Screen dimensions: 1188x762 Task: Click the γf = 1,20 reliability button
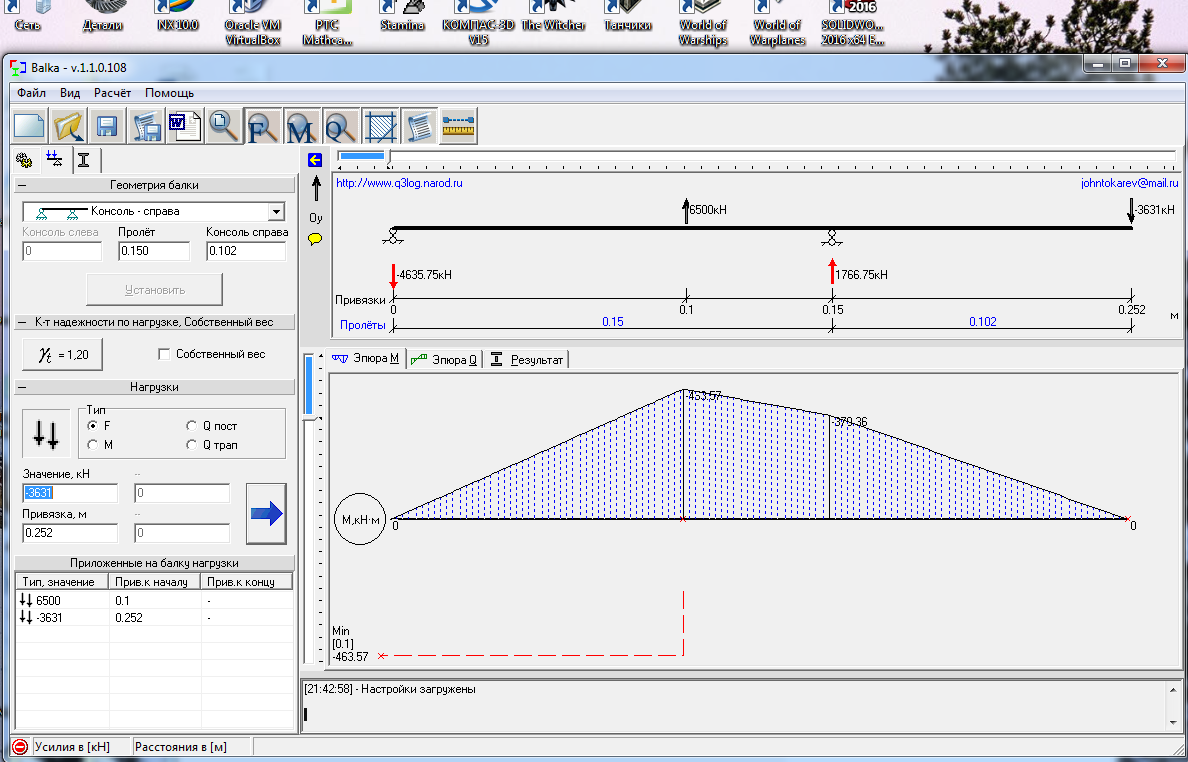tap(62, 354)
